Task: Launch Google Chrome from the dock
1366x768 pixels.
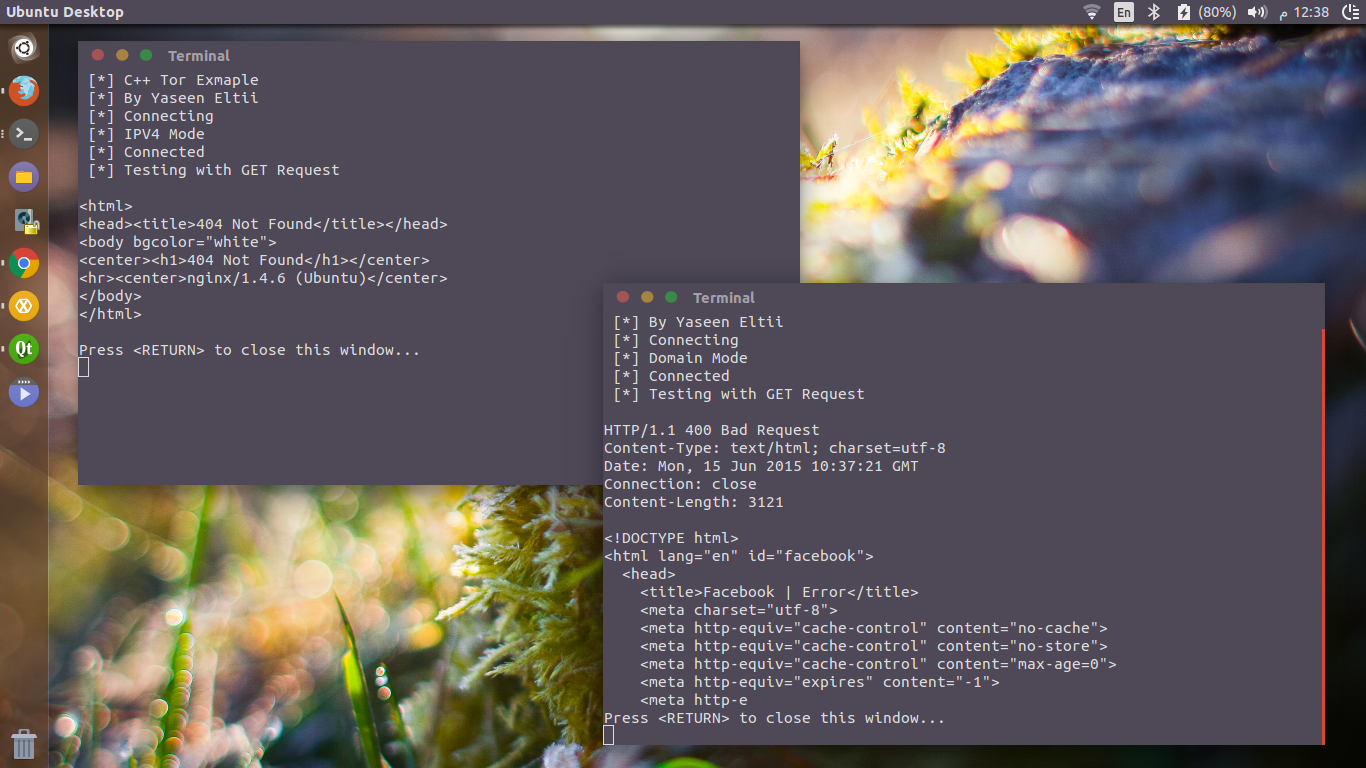Action: click(24, 264)
